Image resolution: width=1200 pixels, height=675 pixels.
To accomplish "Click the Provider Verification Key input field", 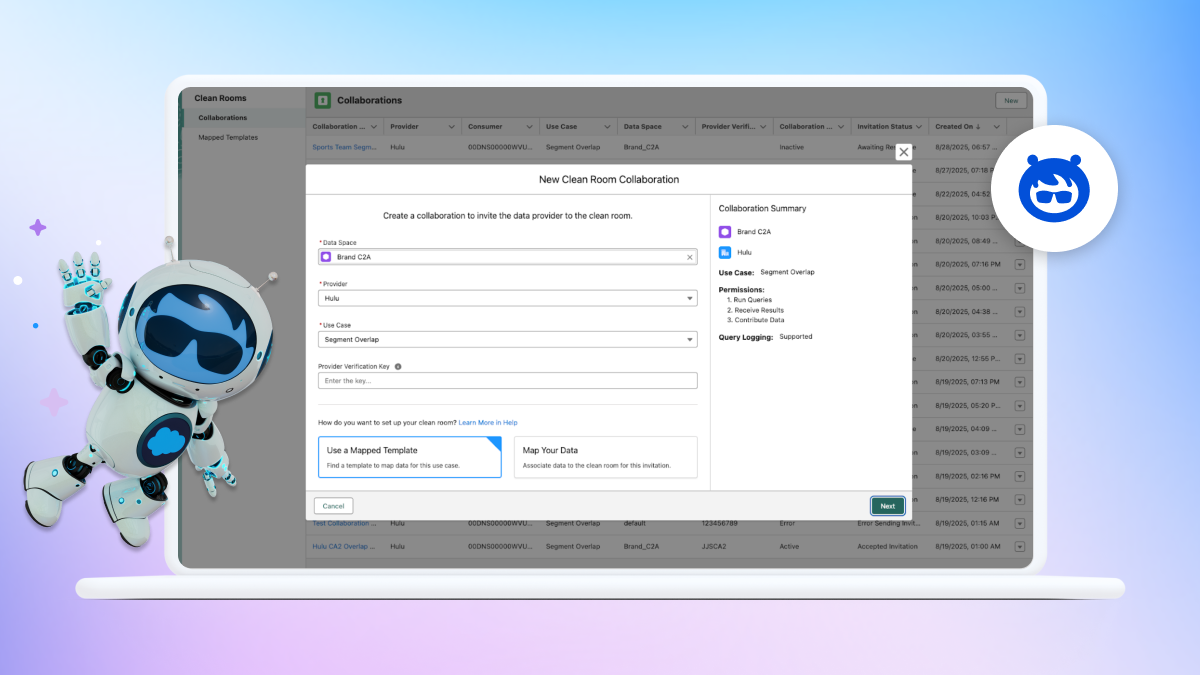I will click(x=507, y=380).
